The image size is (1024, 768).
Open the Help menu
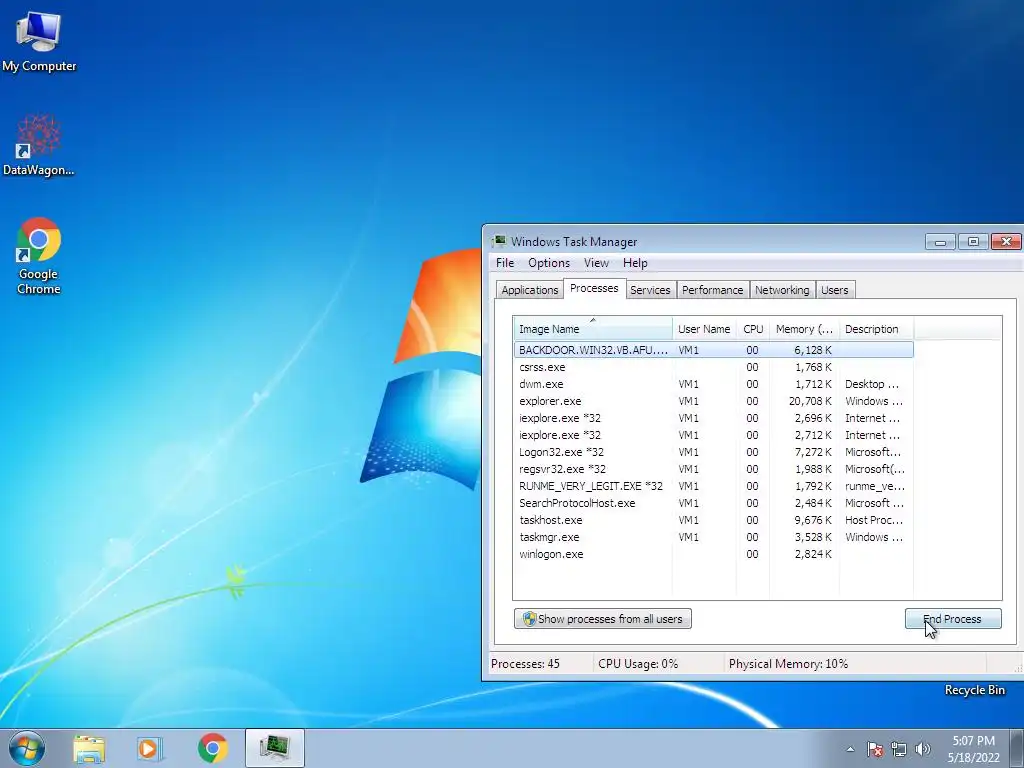635,263
